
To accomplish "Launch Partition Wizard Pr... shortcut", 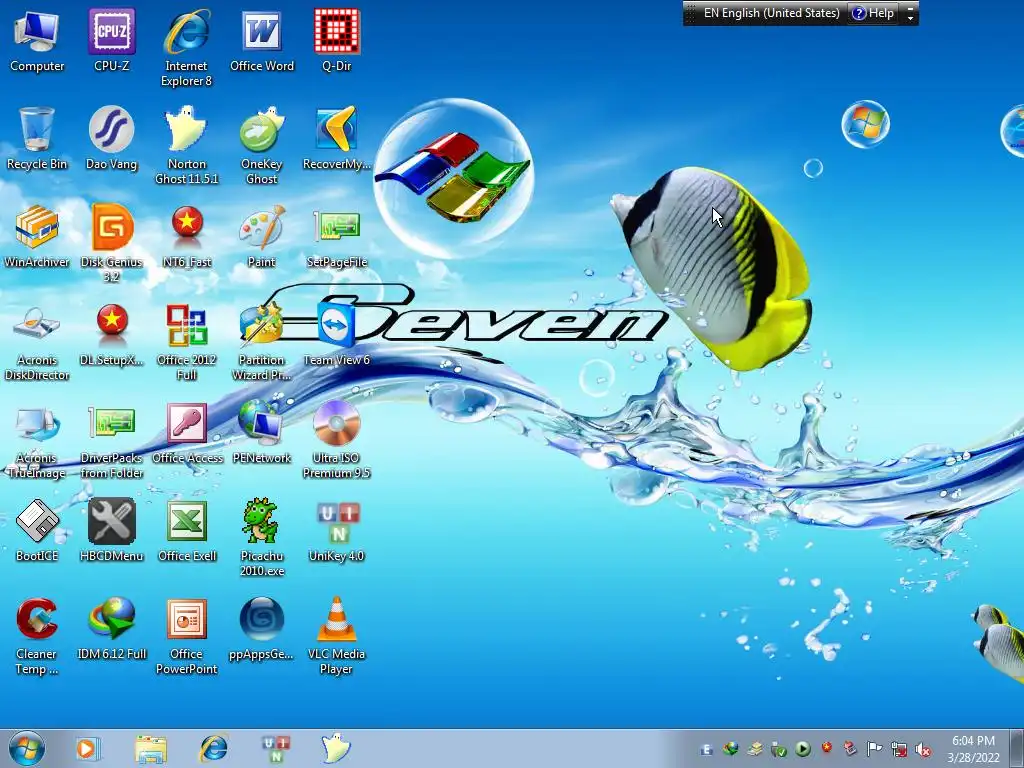I will click(262, 342).
